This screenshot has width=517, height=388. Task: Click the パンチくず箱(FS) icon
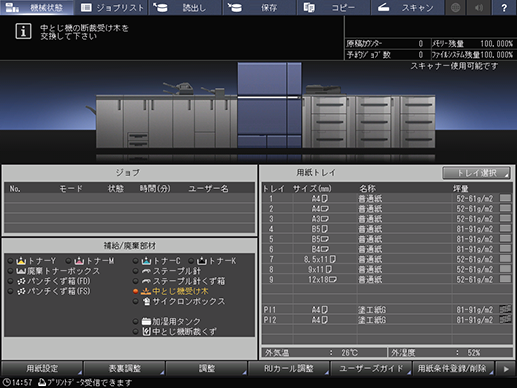pyautogui.click(x=21, y=291)
